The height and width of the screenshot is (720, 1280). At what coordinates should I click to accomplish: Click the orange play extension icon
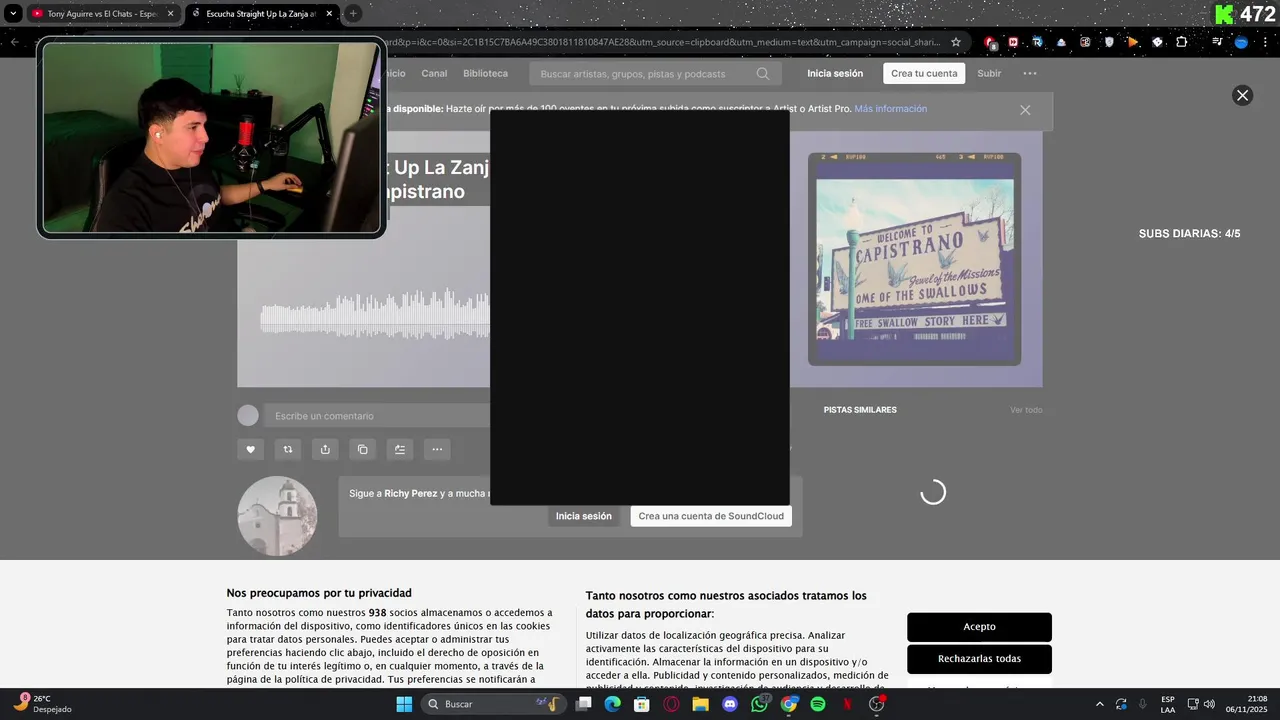coord(1133,42)
